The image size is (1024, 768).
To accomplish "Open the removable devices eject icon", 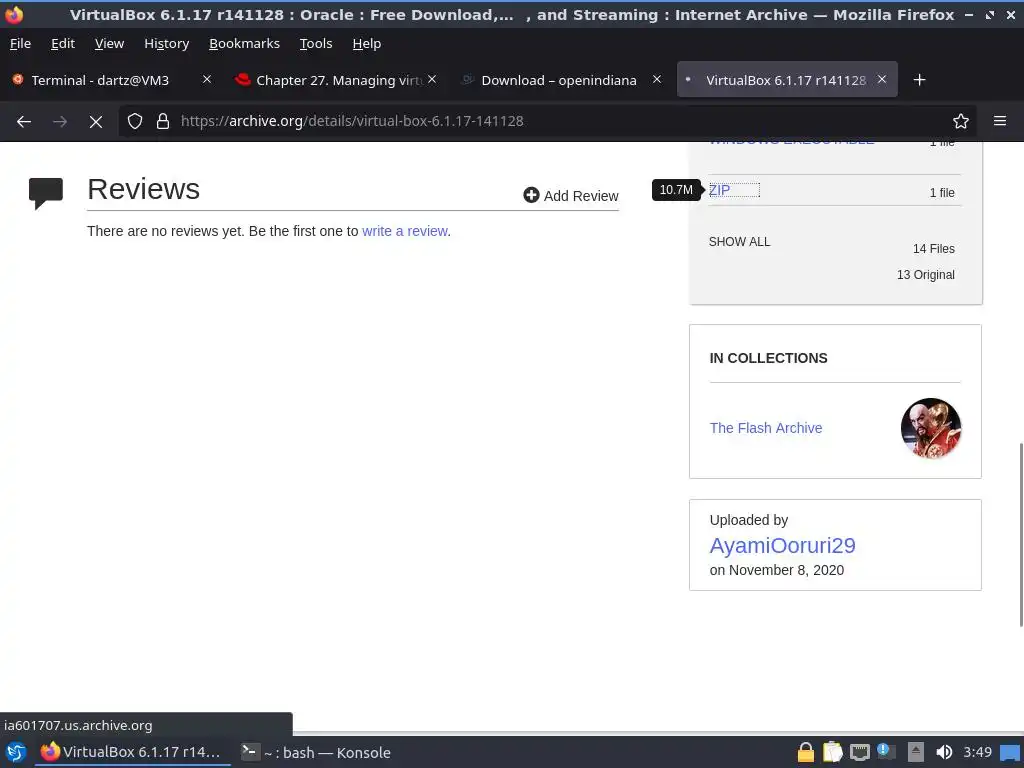I will click(916, 752).
